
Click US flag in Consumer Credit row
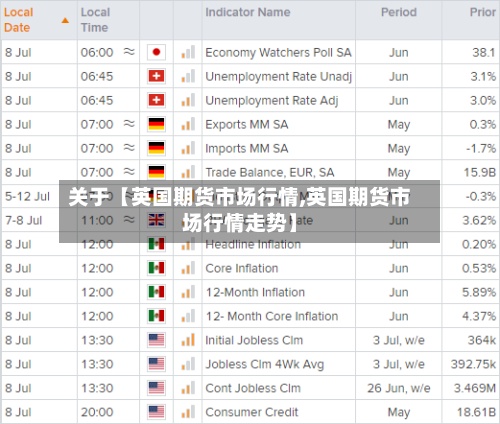point(156,412)
